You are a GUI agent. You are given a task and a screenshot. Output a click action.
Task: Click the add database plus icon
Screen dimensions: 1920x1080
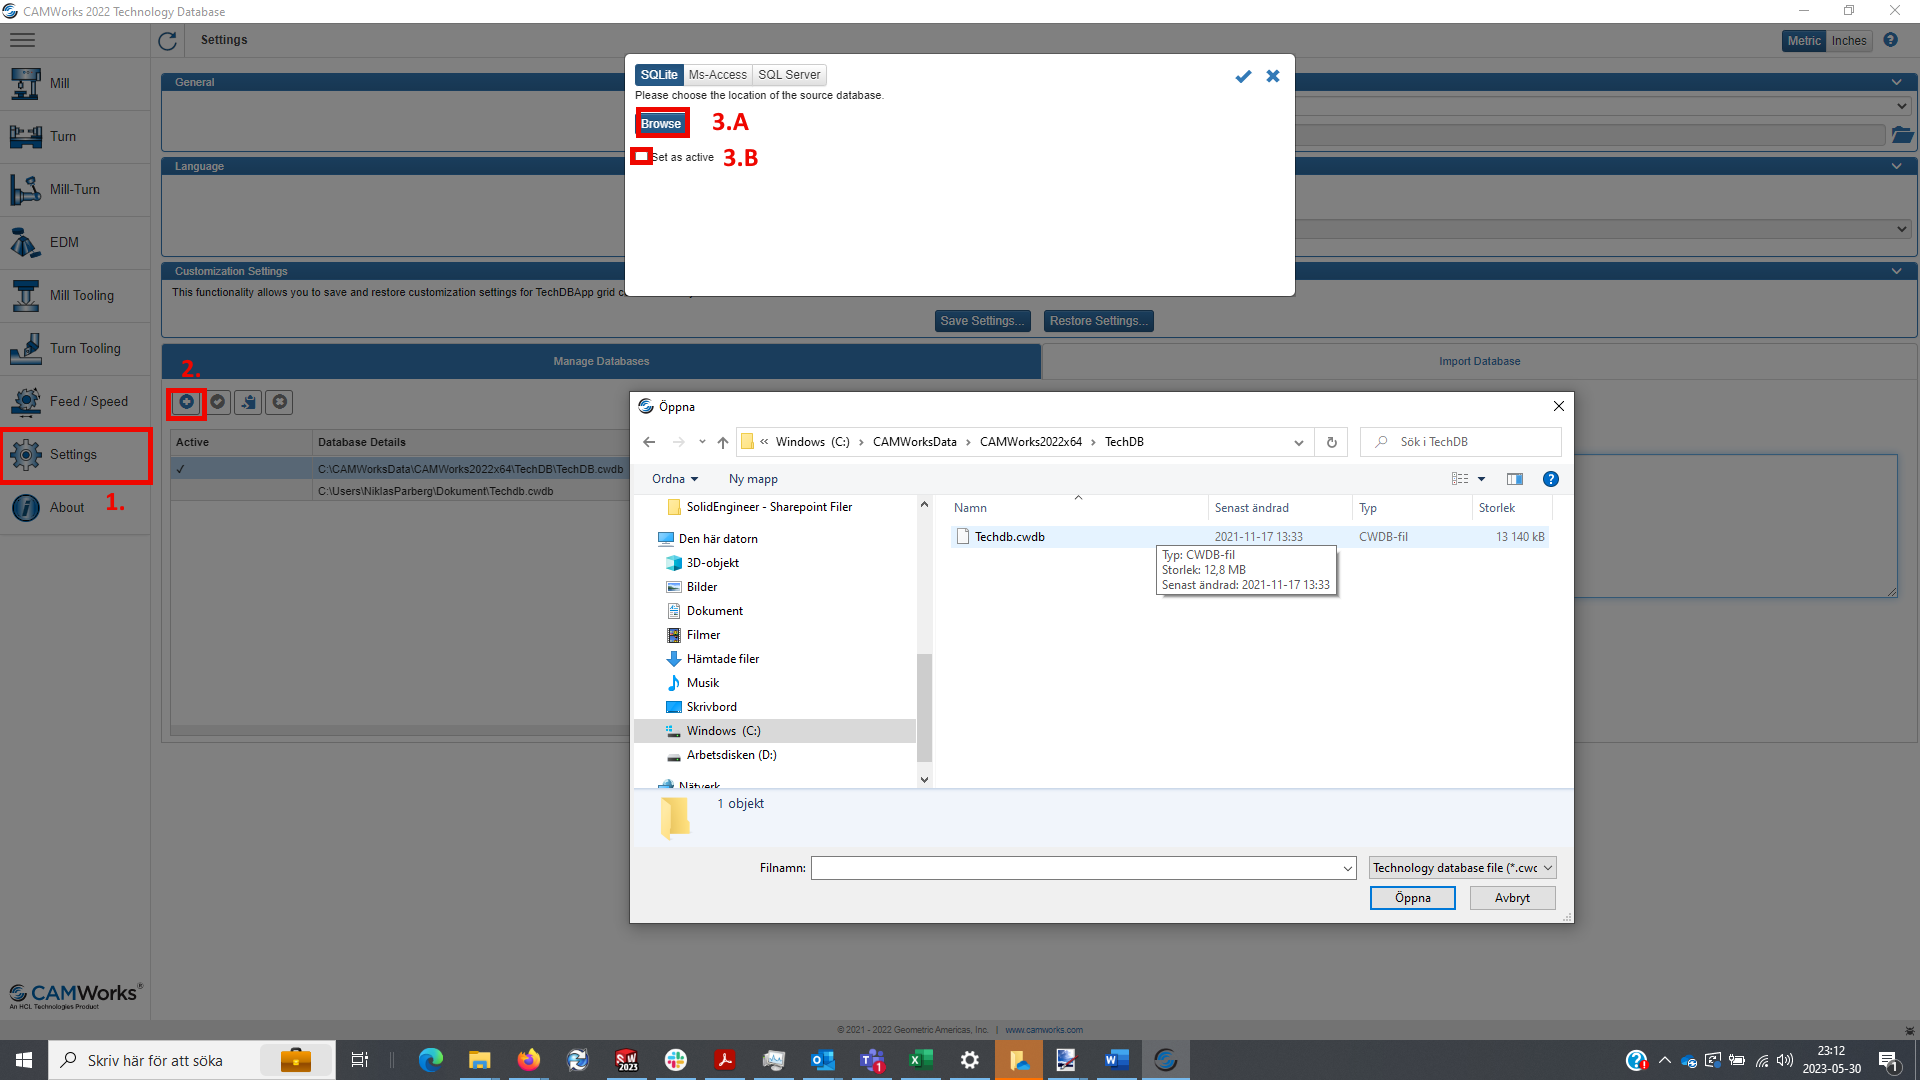pos(187,402)
